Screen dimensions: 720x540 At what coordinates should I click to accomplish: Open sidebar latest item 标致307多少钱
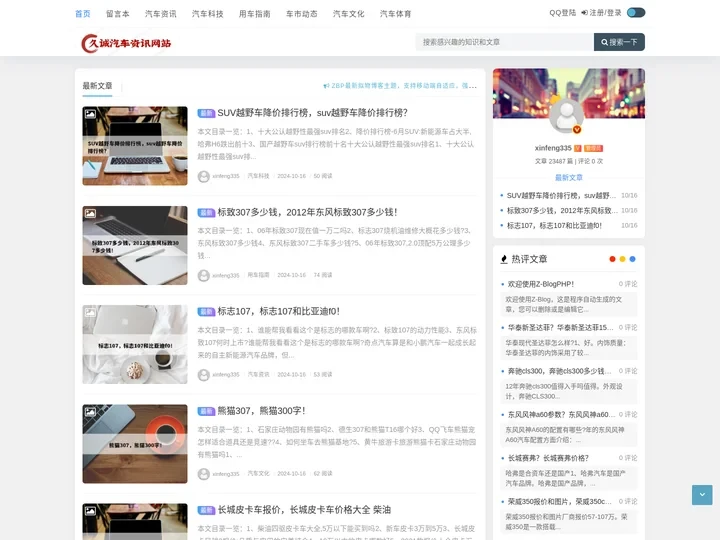click(x=562, y=211)
